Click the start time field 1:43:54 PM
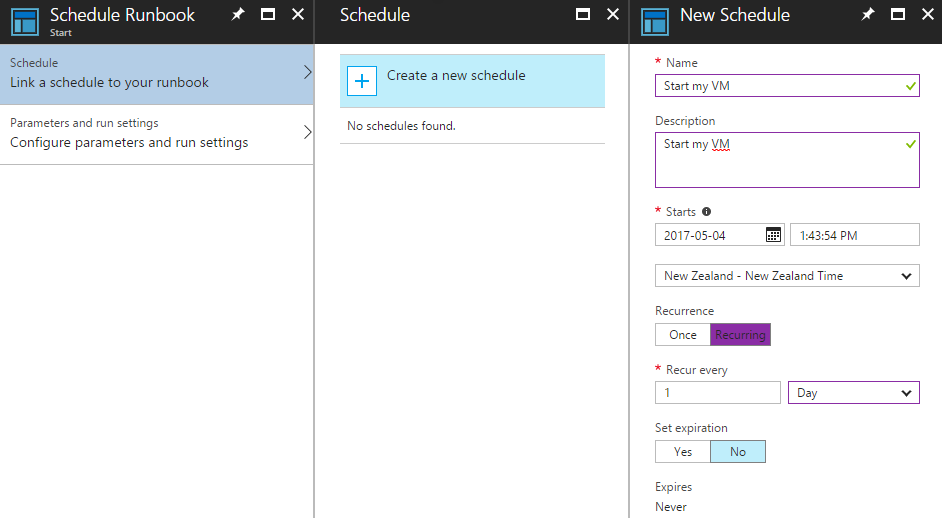The height and width of the screenshot is (518, 942). (854, 235)
